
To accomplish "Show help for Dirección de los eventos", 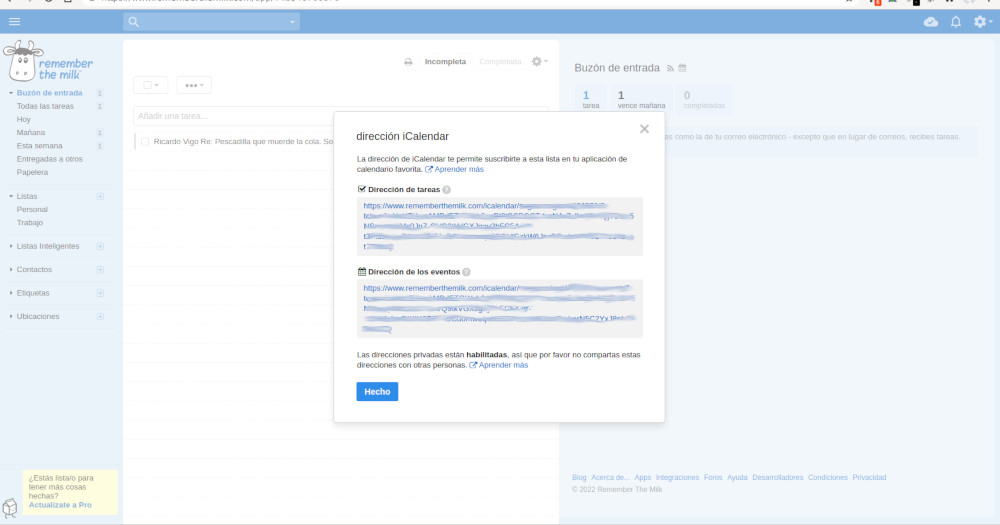I will tap(466, 272).
